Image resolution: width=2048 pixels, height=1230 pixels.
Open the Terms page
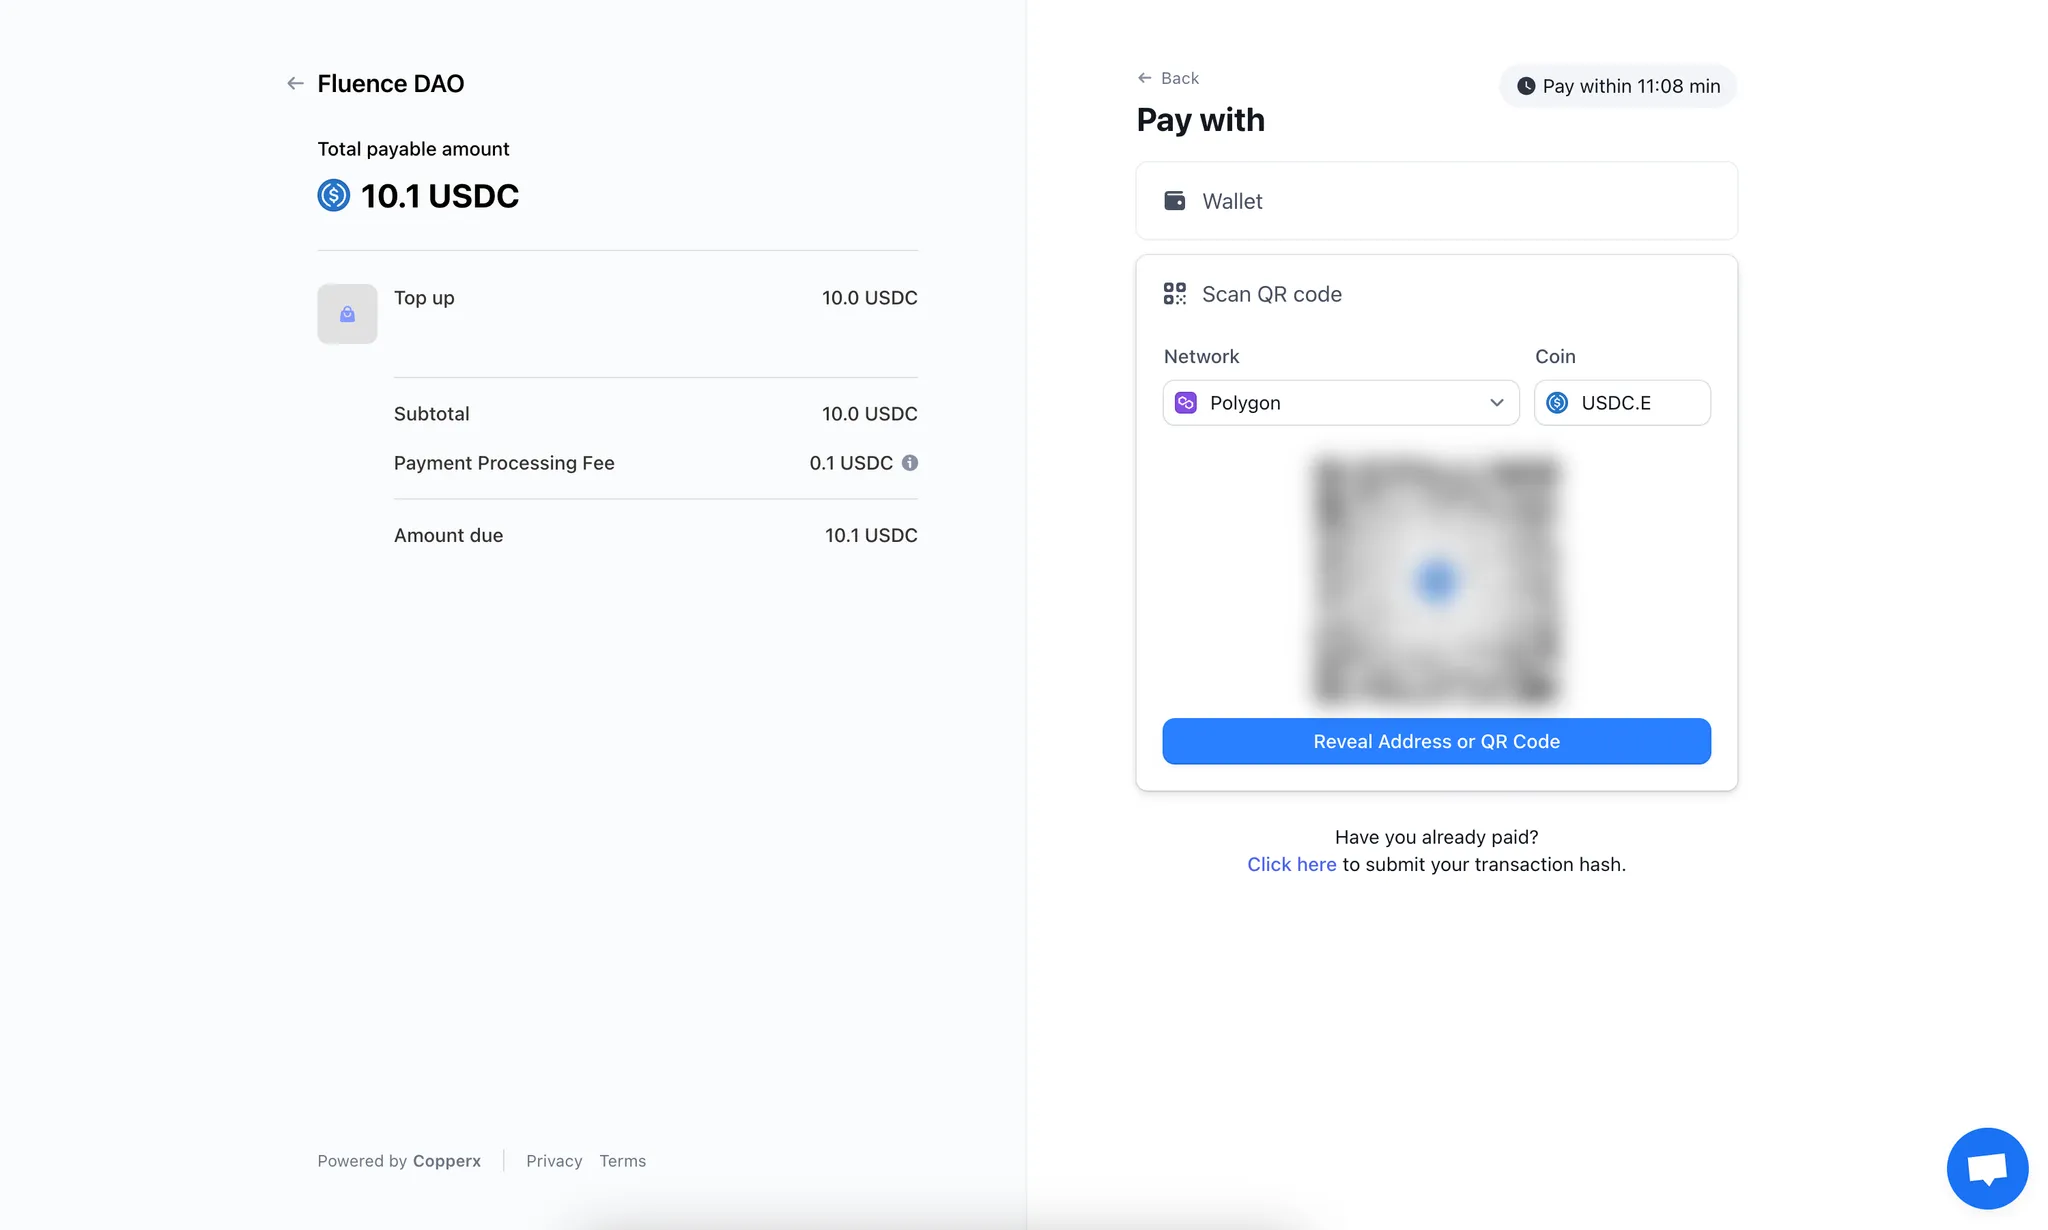[x=622, y=1160]
